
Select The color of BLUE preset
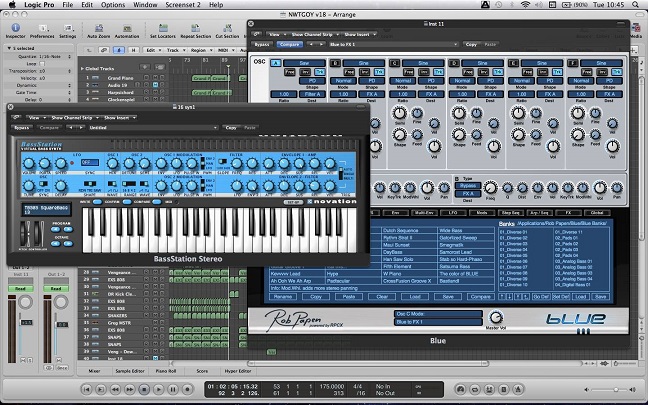(x=459, y=274)
